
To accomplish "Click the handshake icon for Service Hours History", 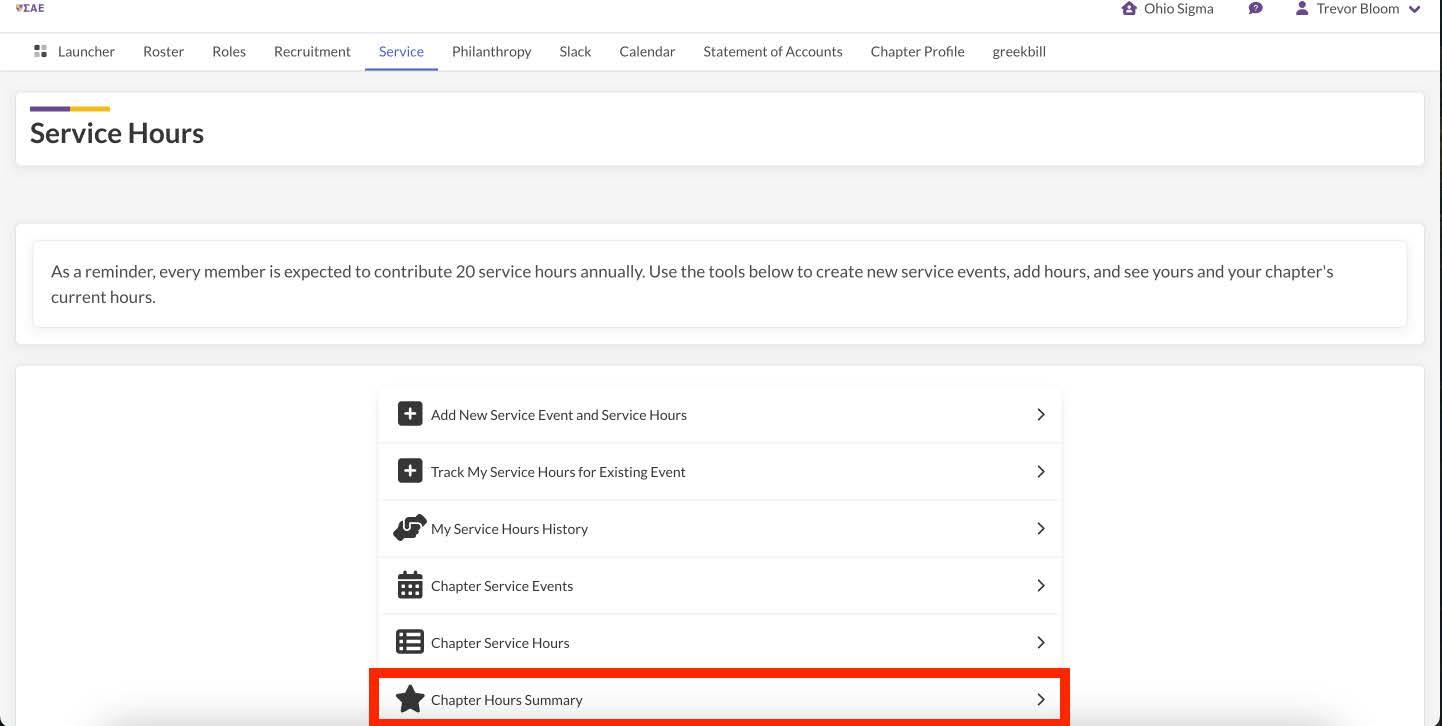I will tap(410, 528).
